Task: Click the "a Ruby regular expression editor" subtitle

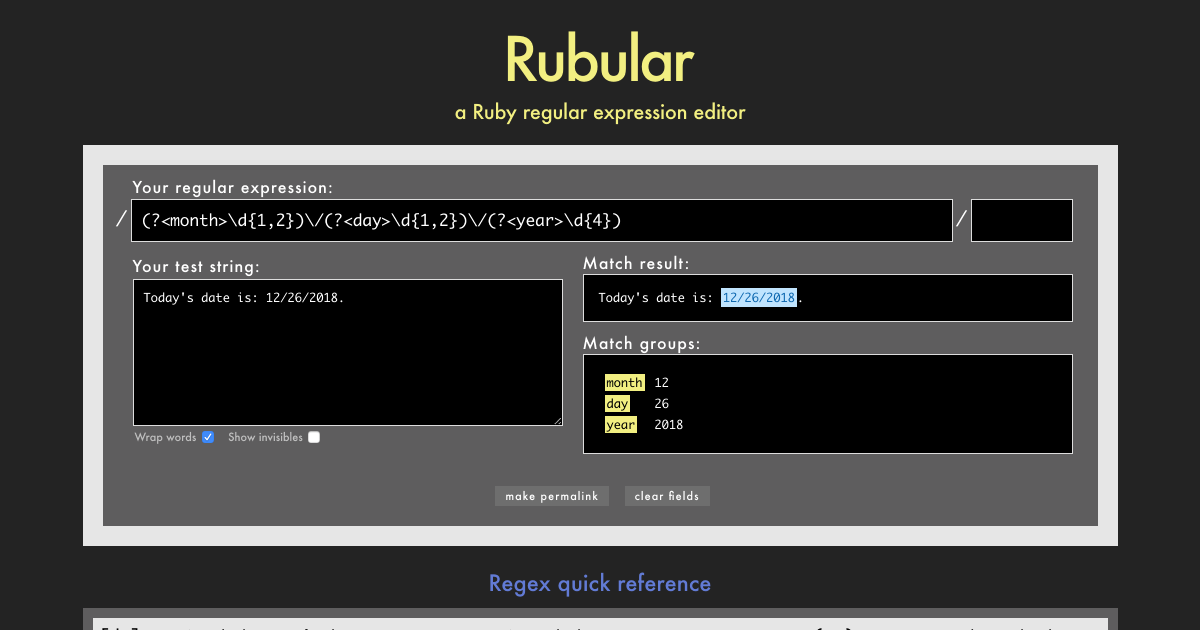Action: tap(599, 112)
